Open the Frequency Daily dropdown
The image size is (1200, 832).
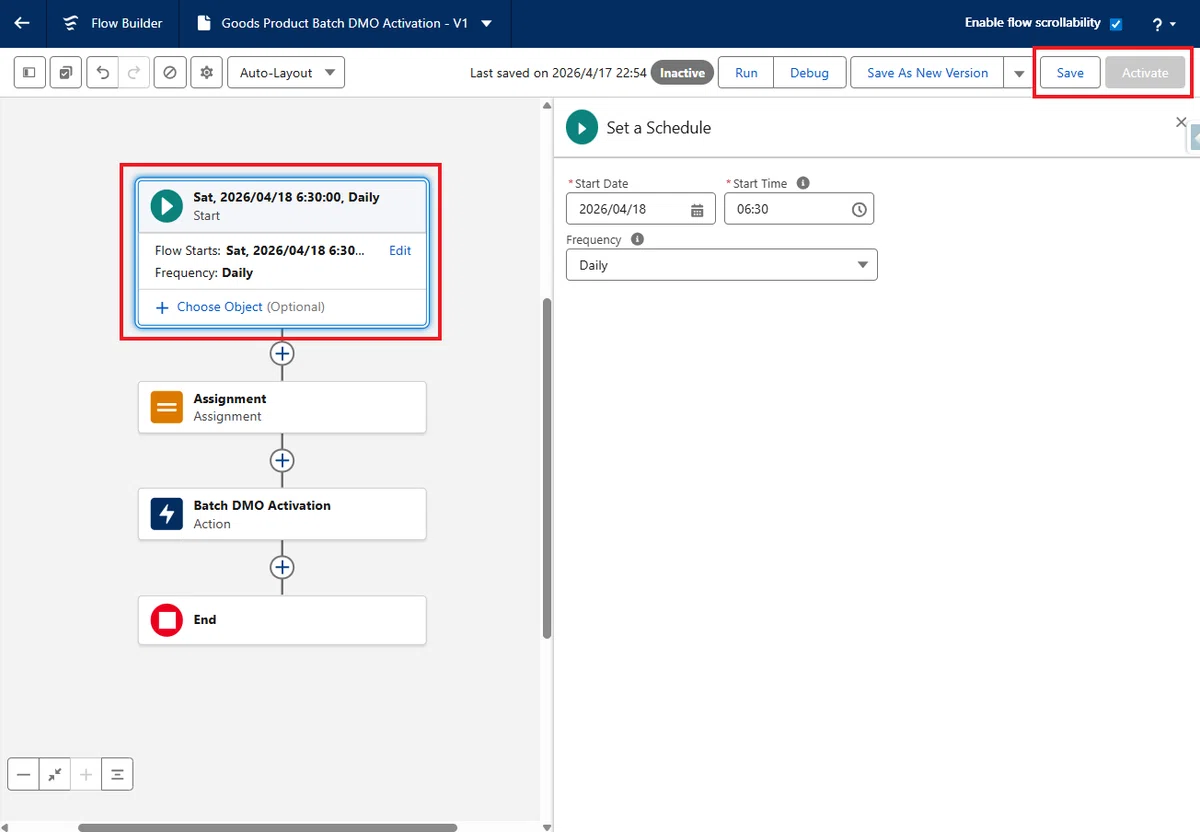[x=722, y=265]
